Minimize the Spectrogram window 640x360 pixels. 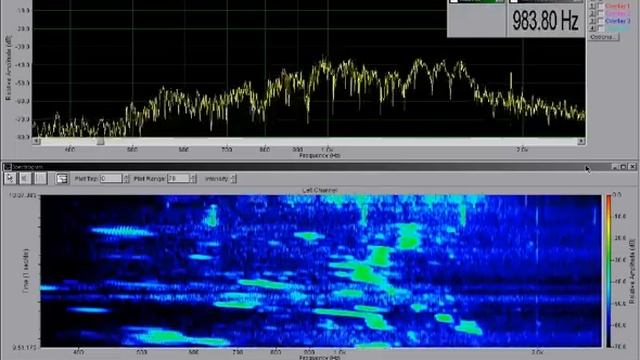click(615, 167)
